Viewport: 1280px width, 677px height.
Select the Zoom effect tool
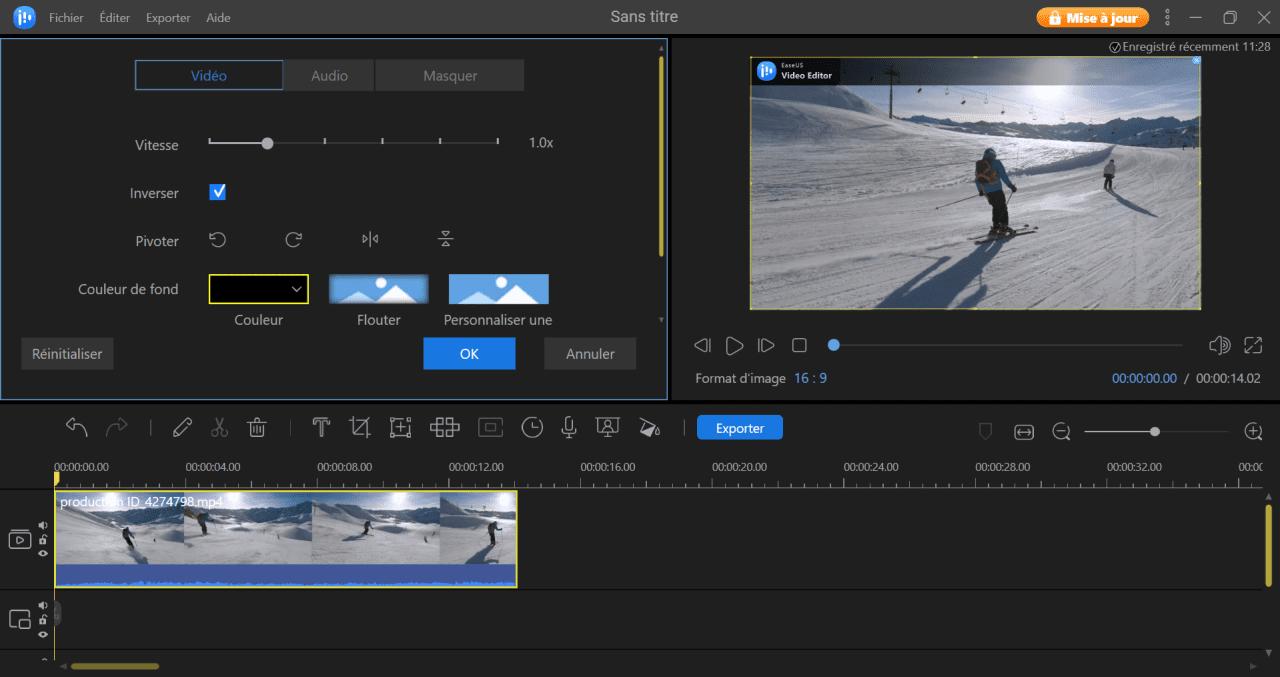(401, 427)
